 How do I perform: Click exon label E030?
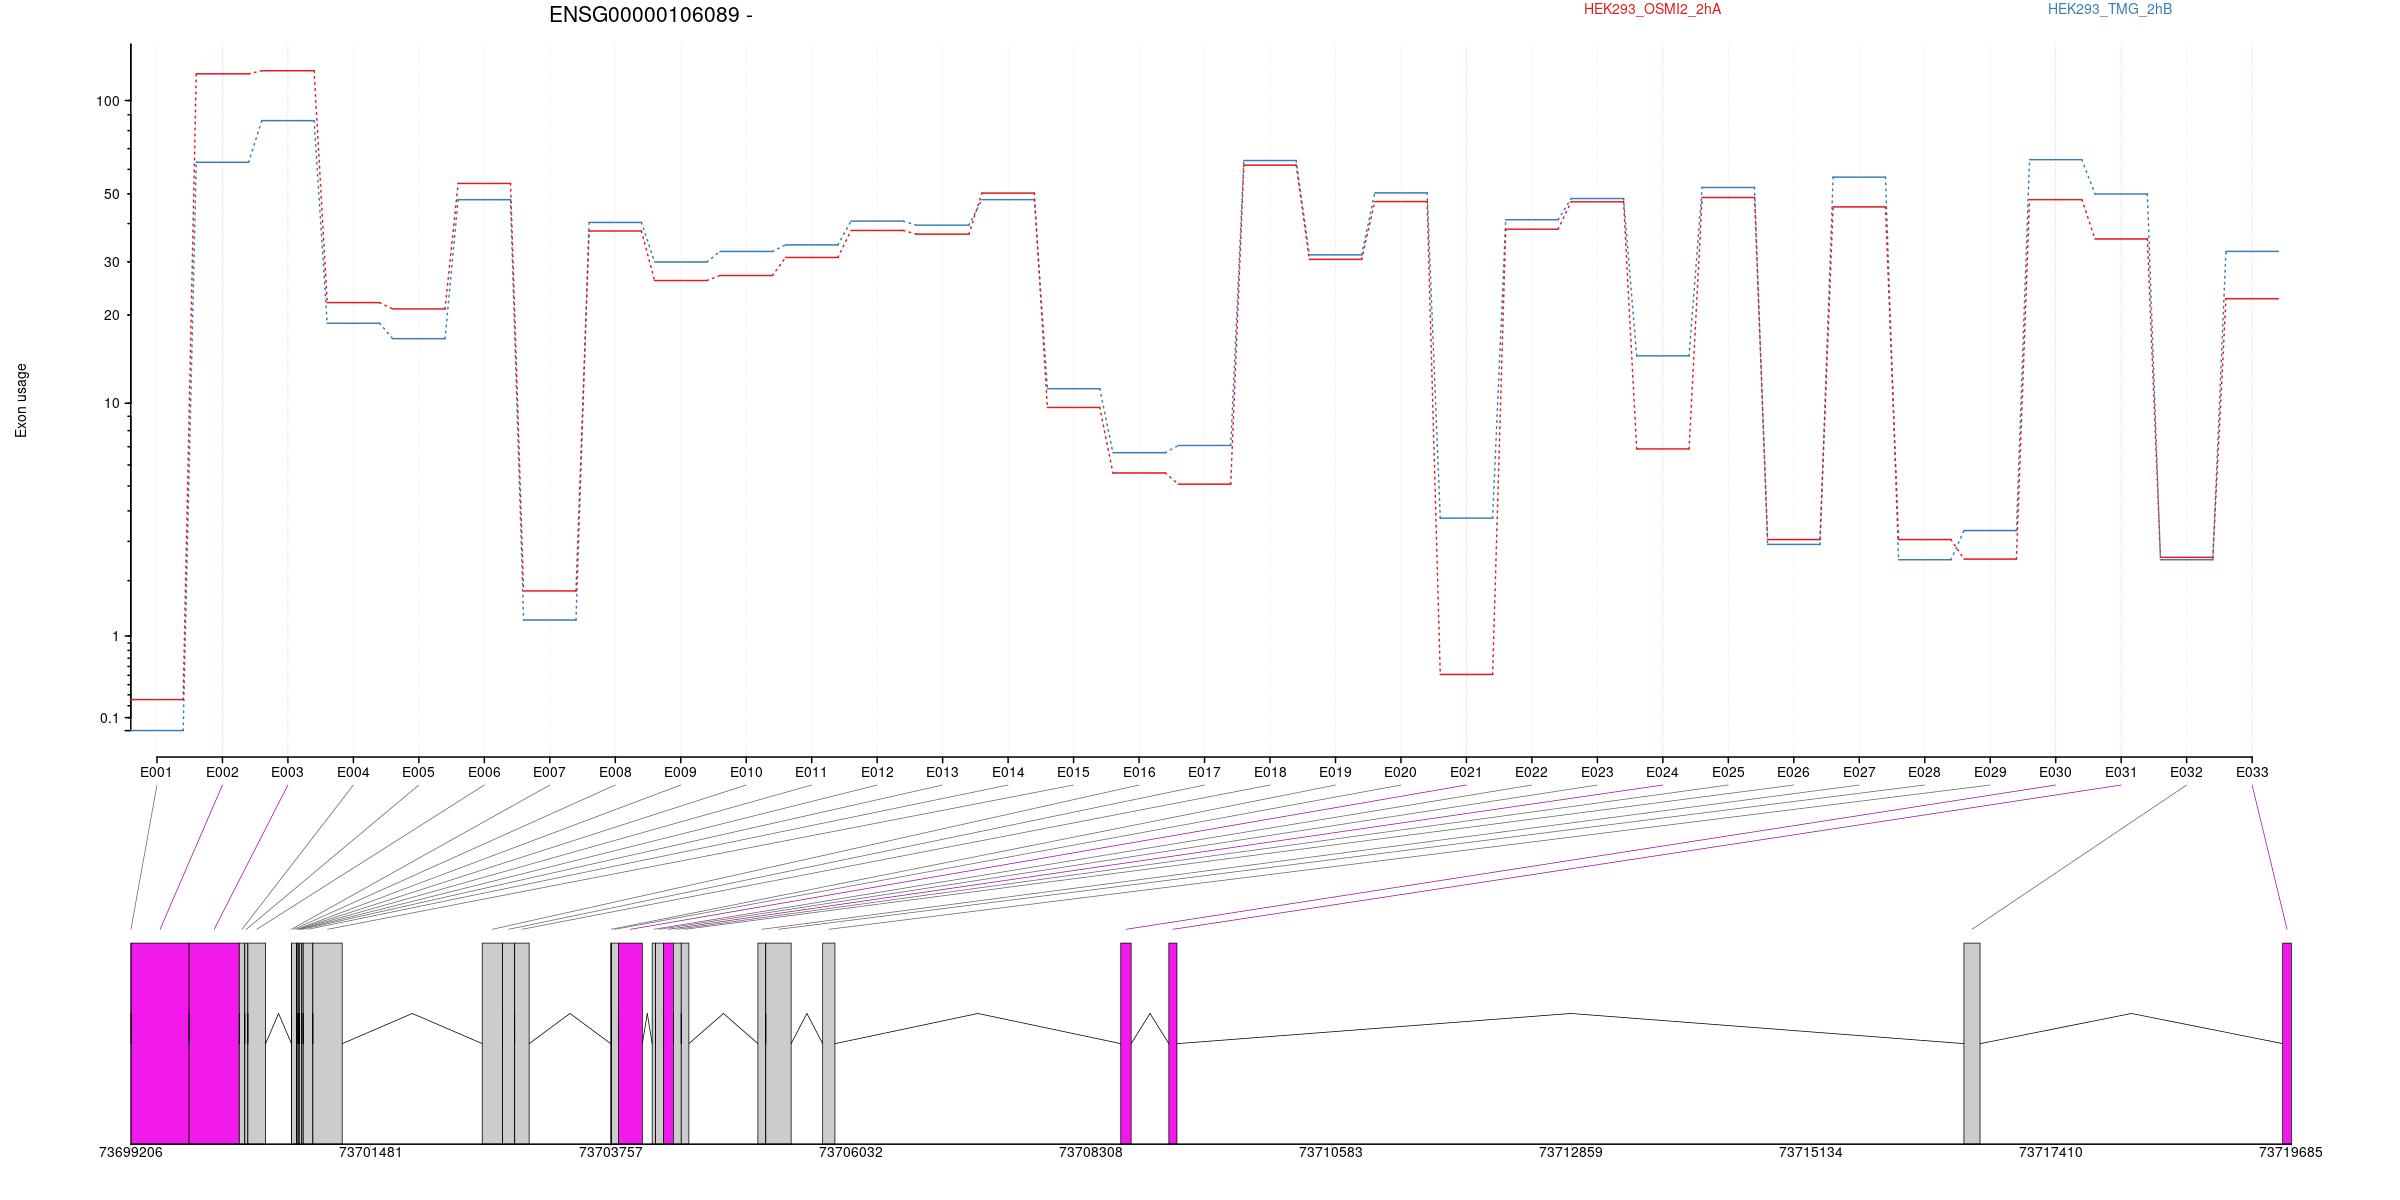coord(2055,772)
